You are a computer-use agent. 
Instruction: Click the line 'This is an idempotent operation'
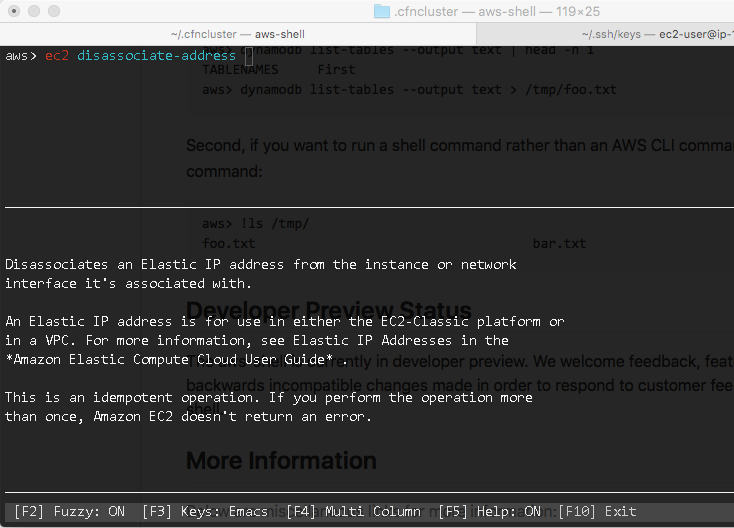(x=269, y=397)
